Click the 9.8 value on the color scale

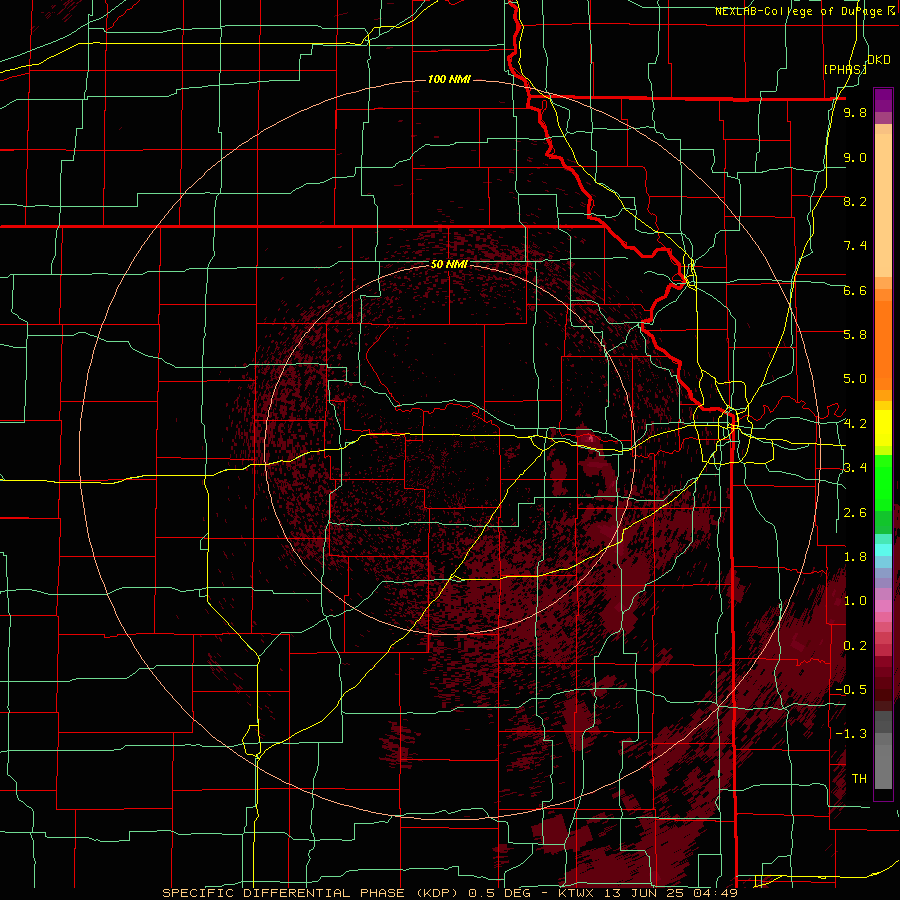coord(855,112)
